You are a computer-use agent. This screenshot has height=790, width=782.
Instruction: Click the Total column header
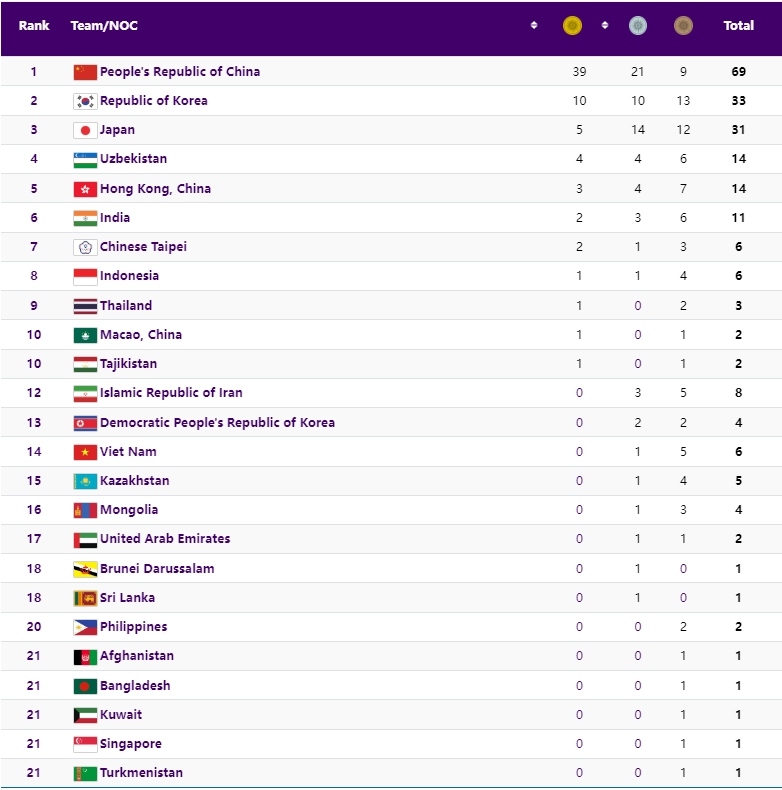coord(738,26)
